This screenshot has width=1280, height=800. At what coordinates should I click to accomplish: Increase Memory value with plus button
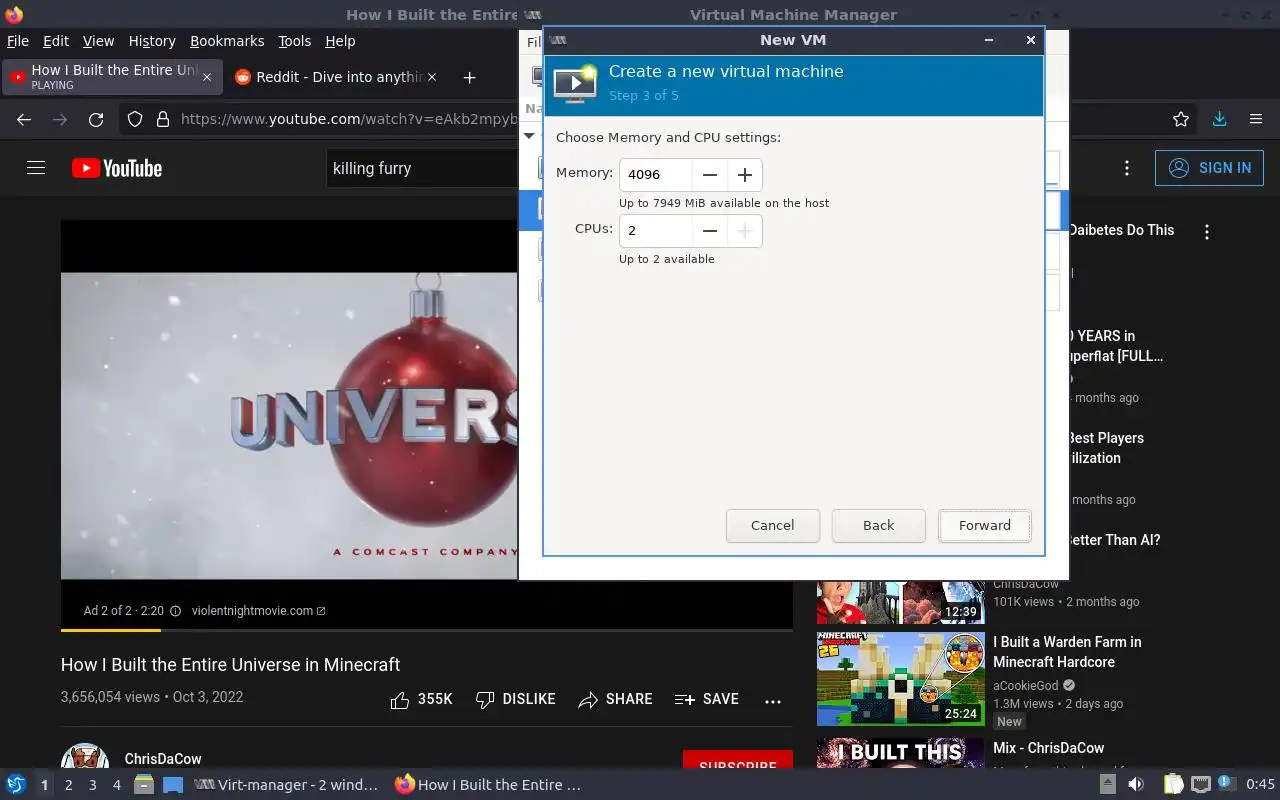click(744, 175)
